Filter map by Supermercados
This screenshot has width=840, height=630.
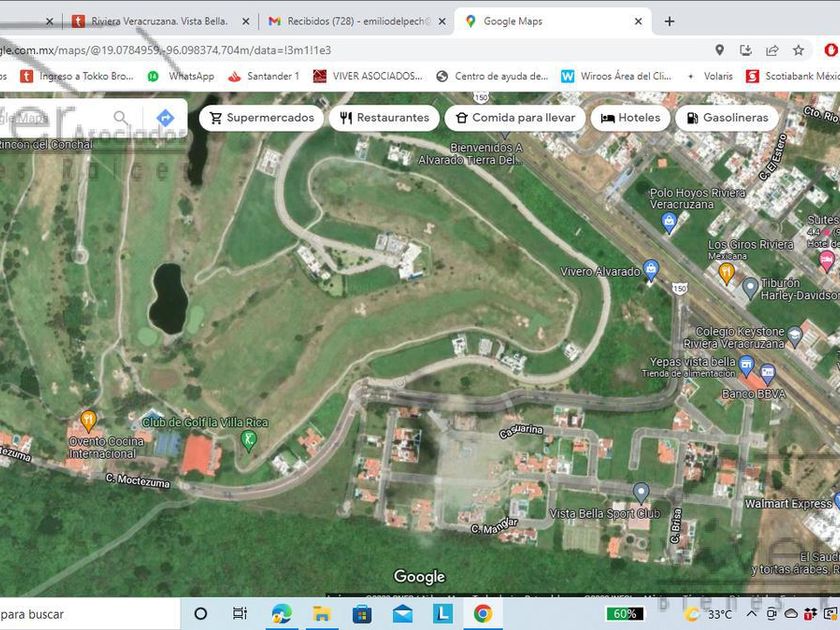[x=260, y=118]
